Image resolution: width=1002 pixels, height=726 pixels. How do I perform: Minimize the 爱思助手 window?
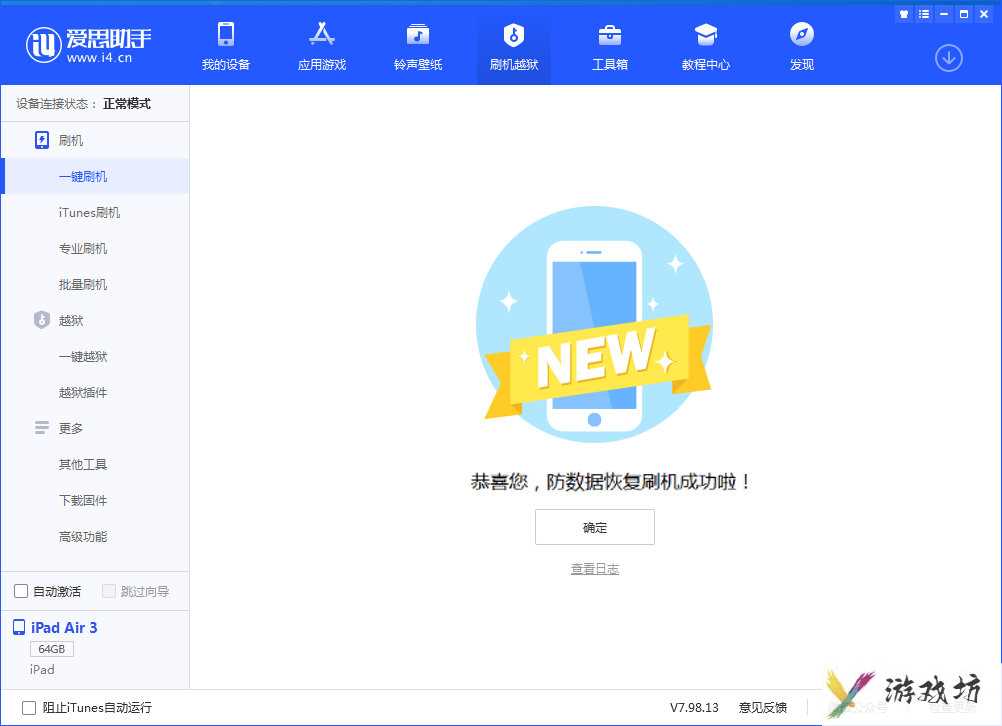pyautogui.click(x=944, y=13)
